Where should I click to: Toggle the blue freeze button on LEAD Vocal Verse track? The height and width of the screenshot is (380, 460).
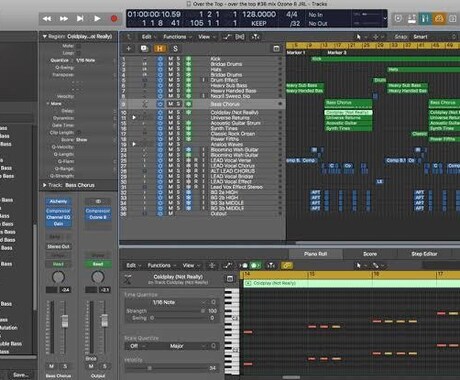pyautogui.click(x=188, y=160)
